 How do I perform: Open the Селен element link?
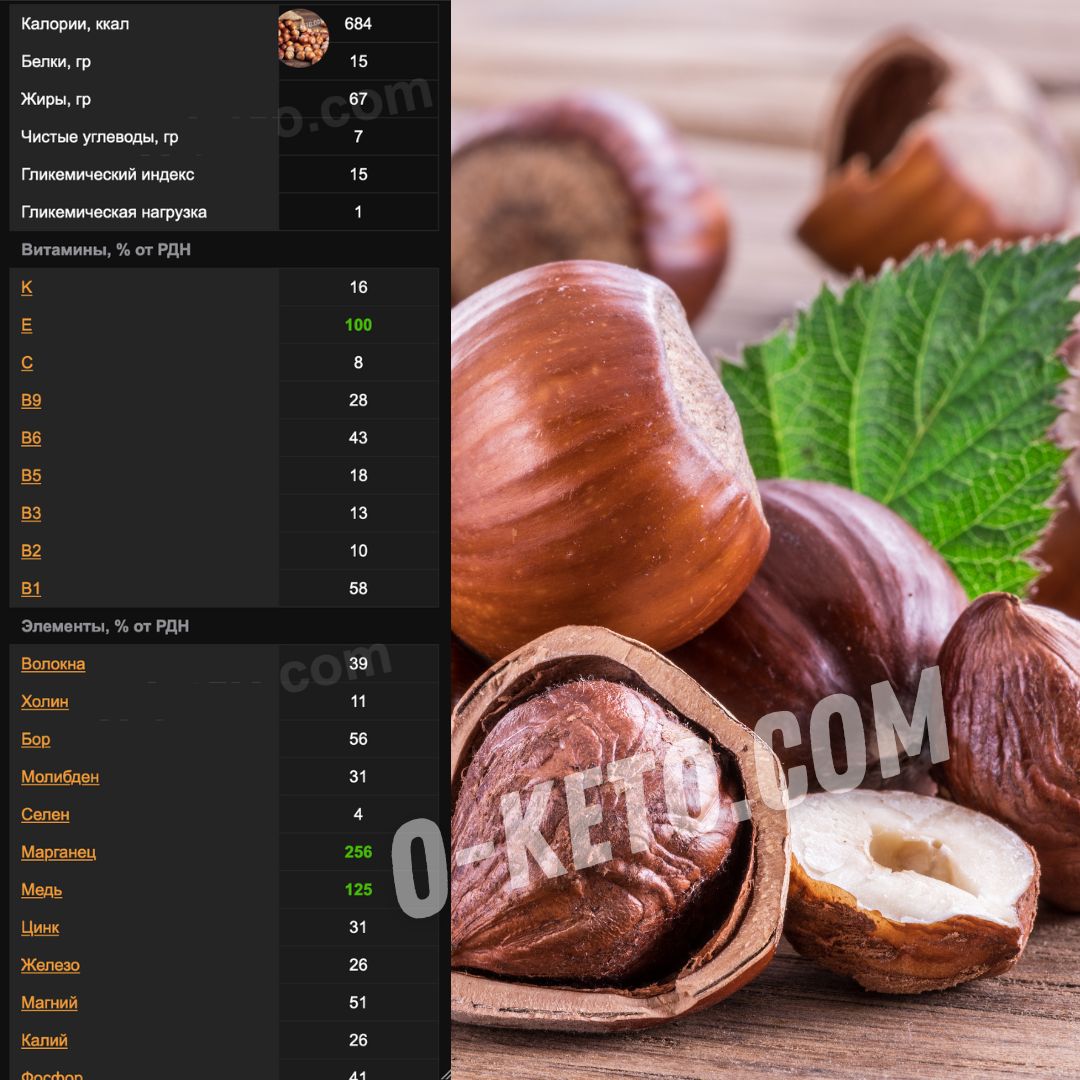44,814
